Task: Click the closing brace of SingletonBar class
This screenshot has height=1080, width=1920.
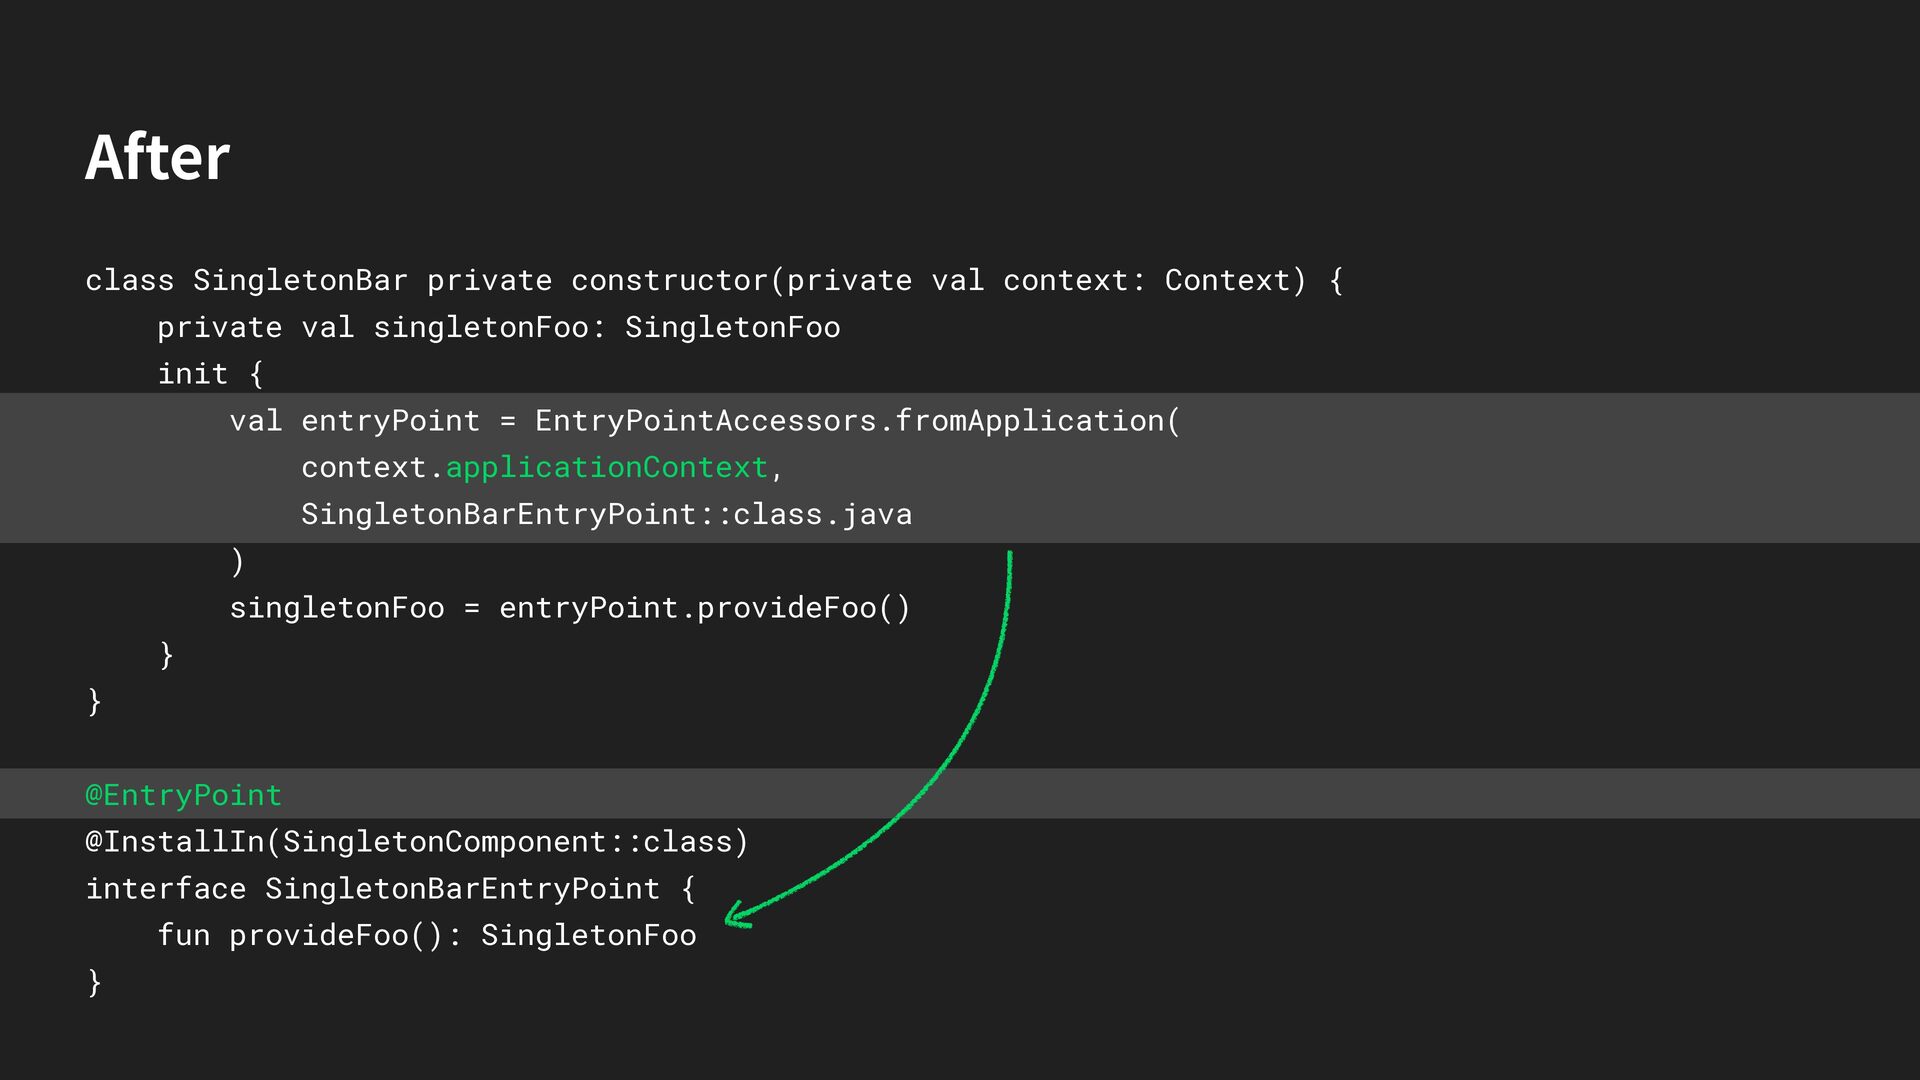Action: click(x=94, y=701)
